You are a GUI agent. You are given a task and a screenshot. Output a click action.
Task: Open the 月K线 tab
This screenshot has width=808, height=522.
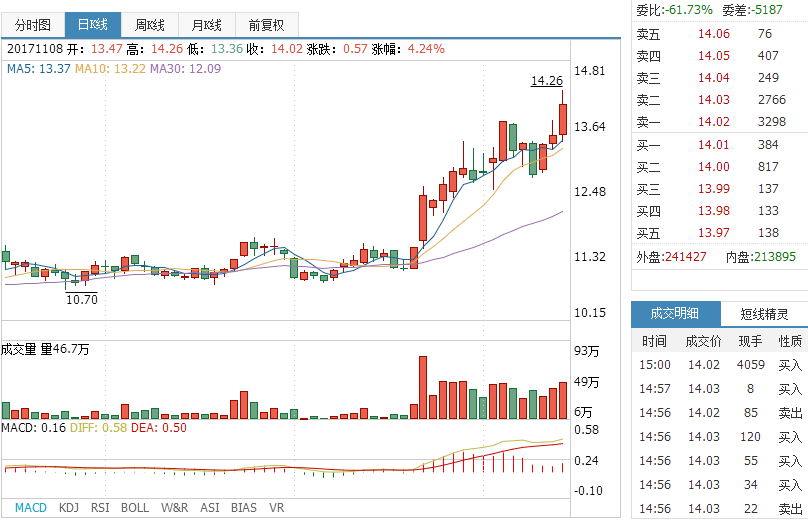pos(207,25)
